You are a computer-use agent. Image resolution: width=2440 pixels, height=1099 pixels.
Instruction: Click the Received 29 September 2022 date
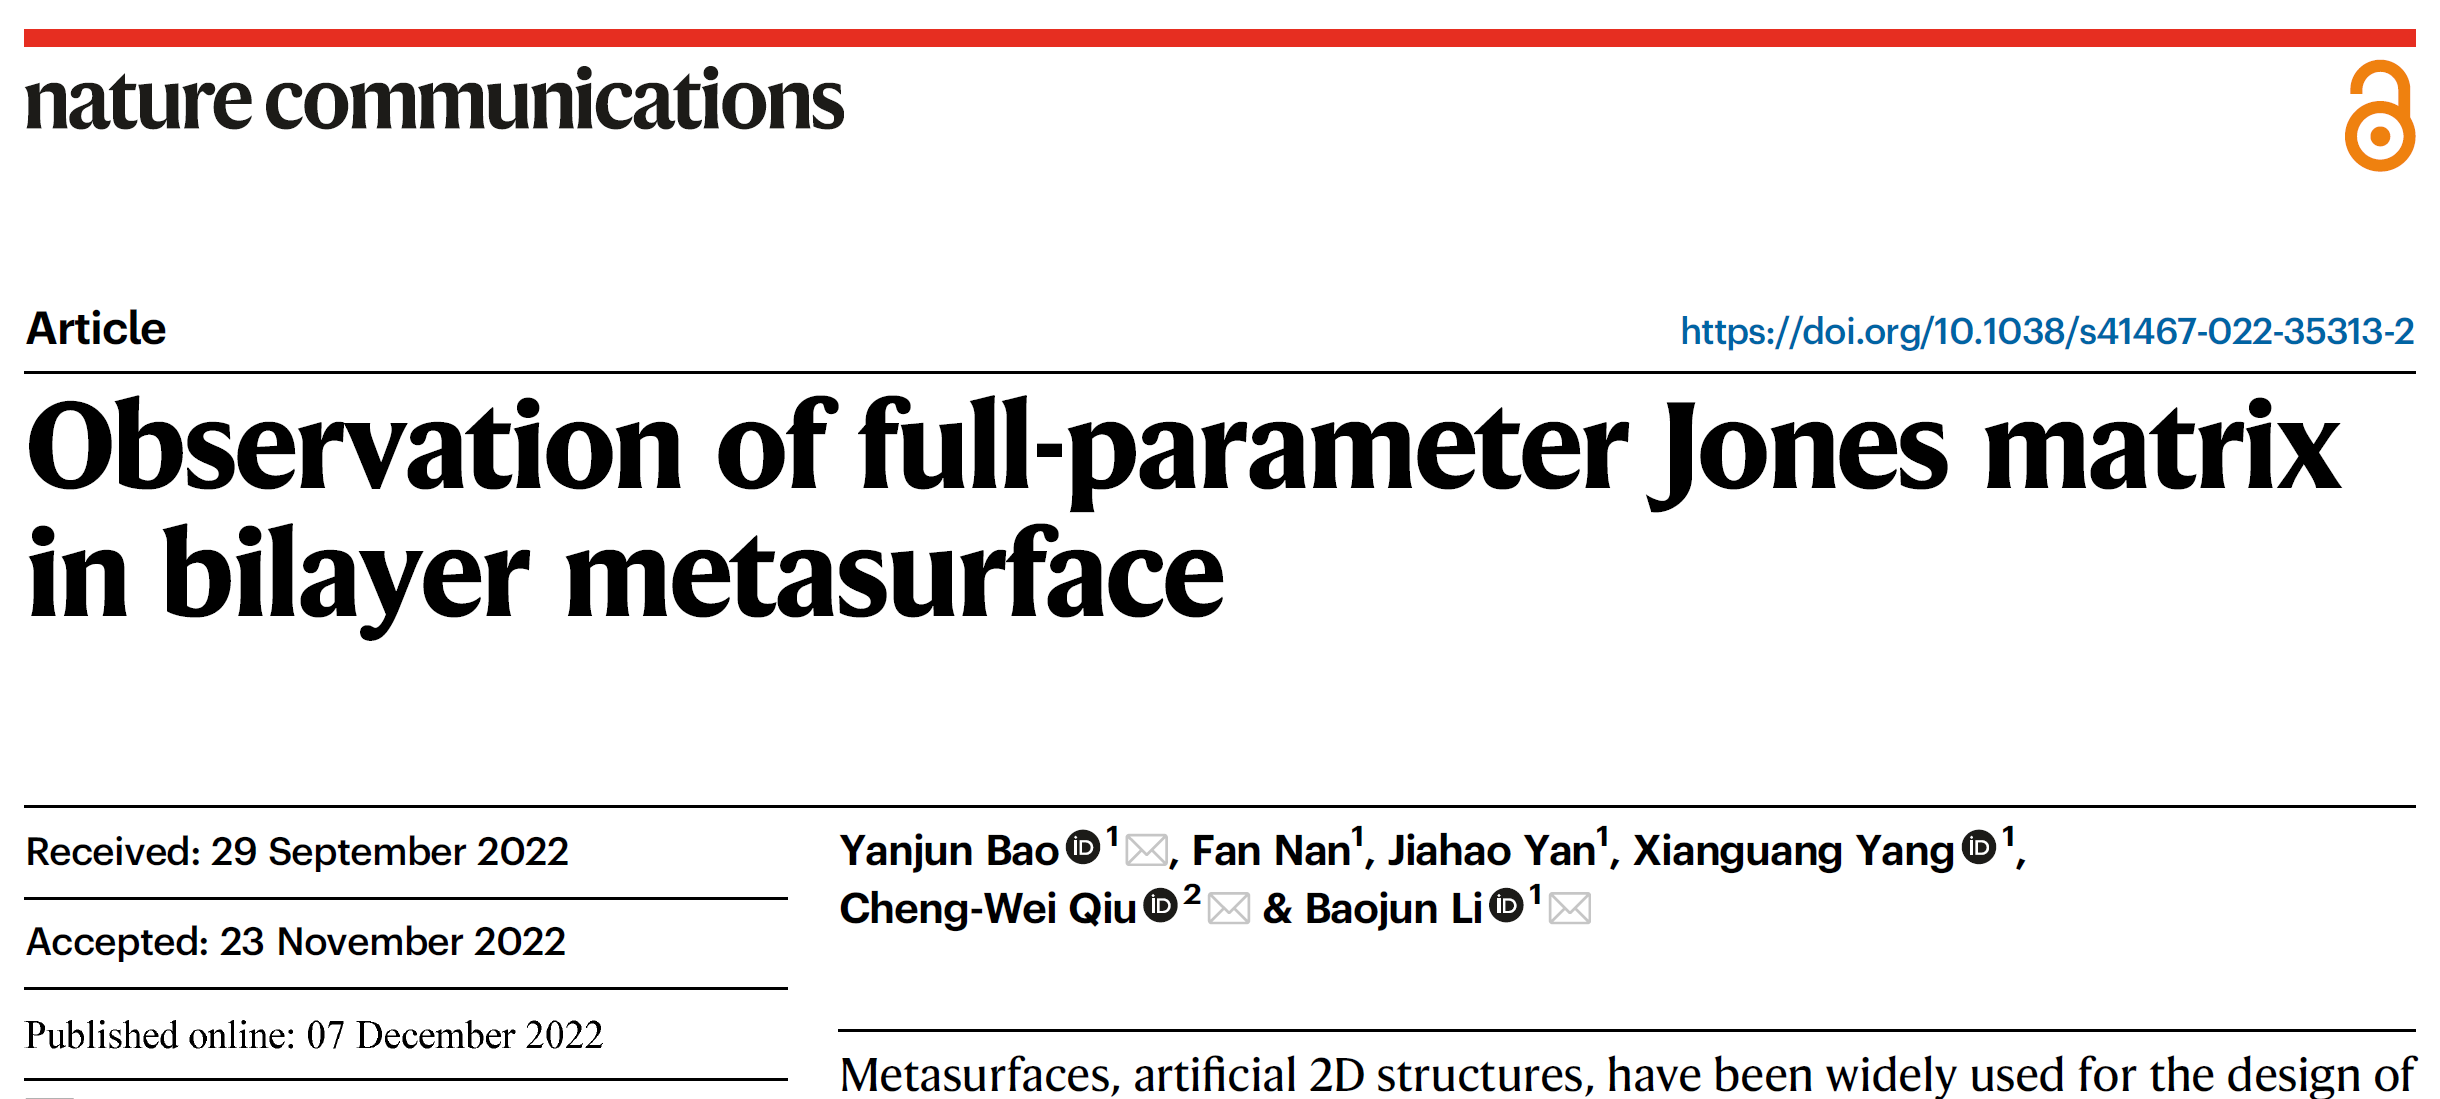point(297,852)
